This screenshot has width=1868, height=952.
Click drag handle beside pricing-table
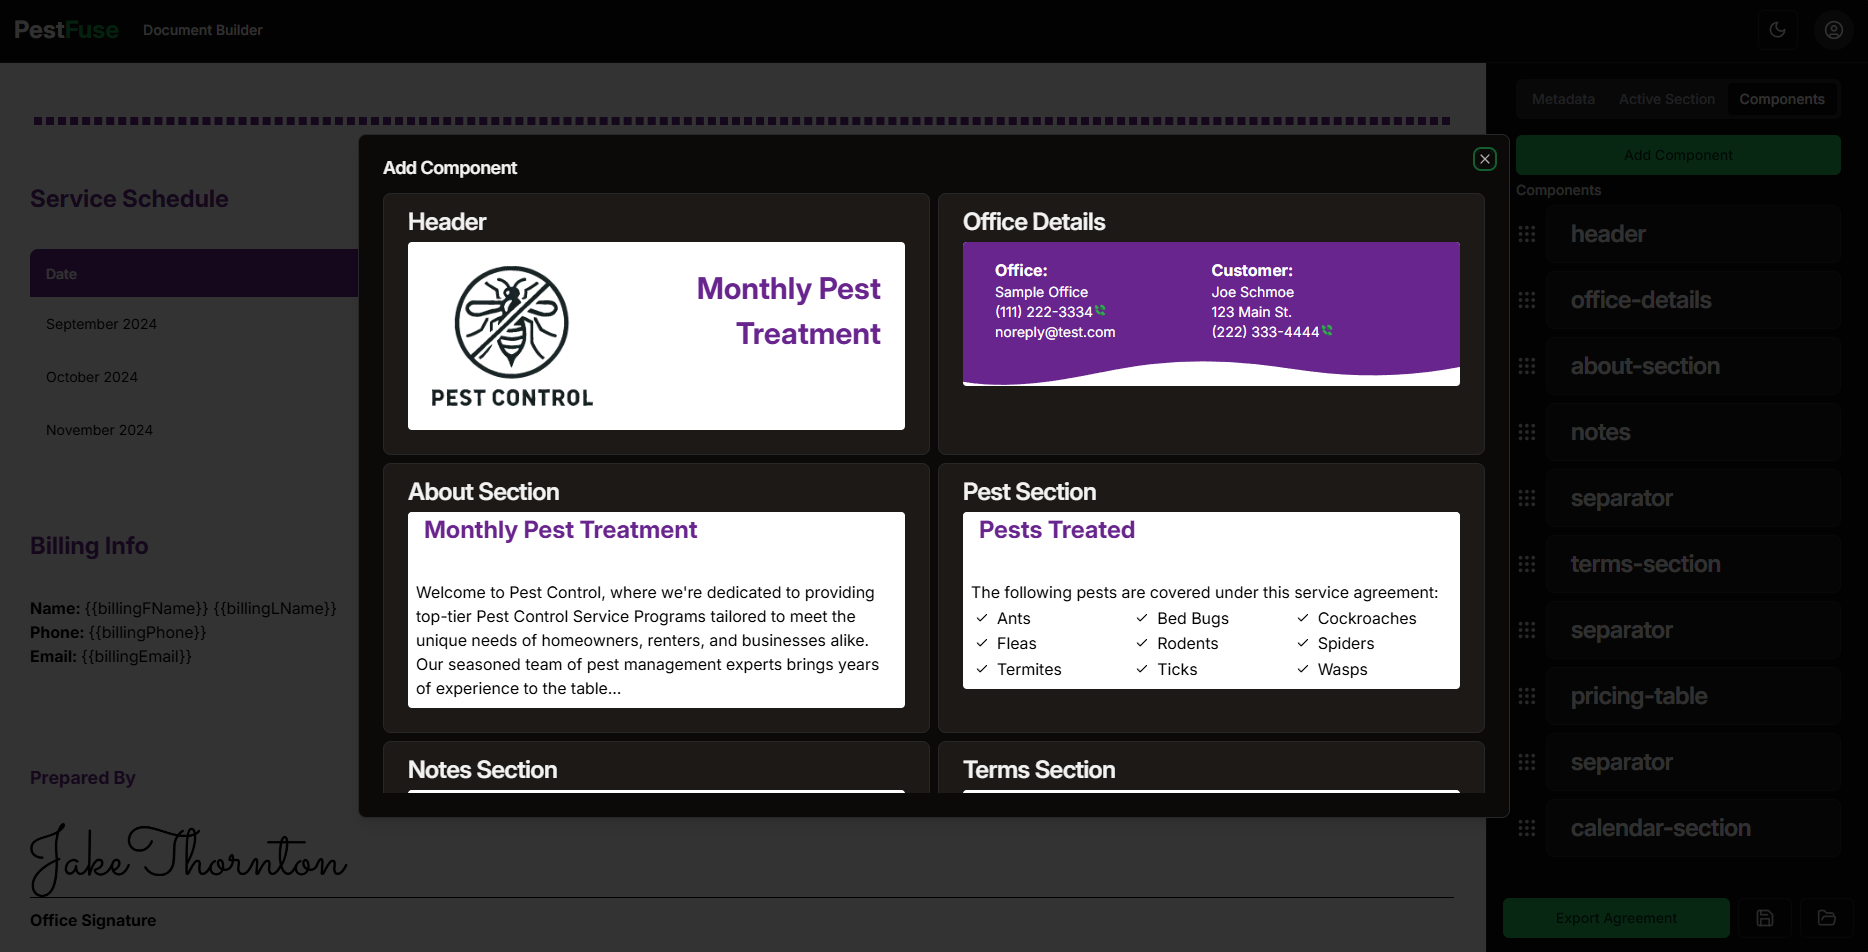click(1527, 696)
